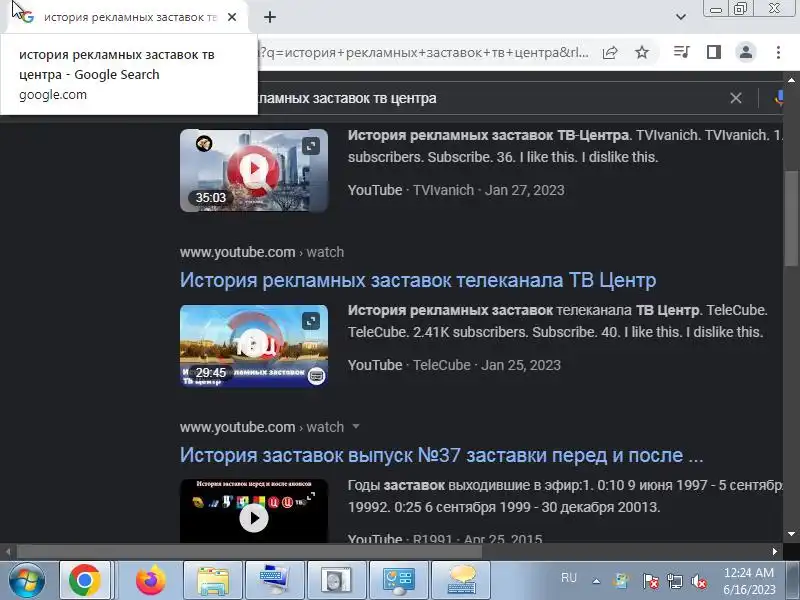Click Chrome icon in the taskbar
The height and width of the screenshot is (600, 800).
pyautogui.click(x=85, y=580)
